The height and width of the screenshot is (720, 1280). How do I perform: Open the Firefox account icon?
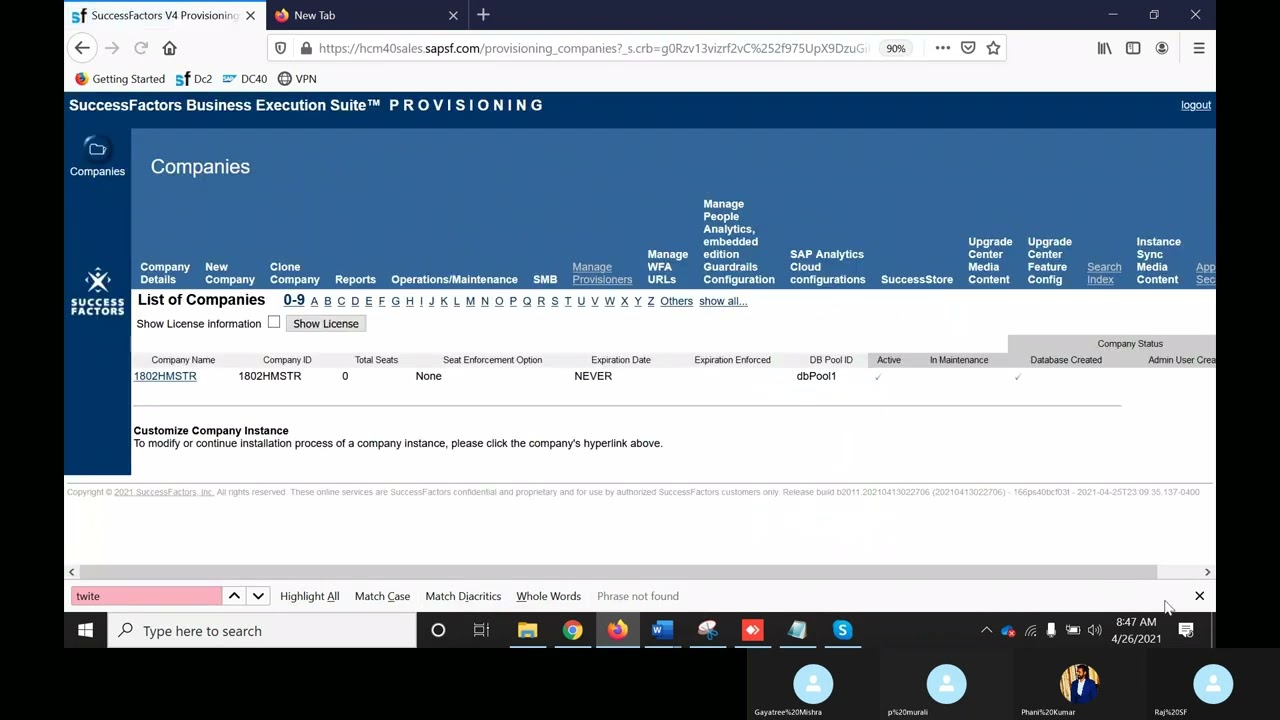(1162, 48)
